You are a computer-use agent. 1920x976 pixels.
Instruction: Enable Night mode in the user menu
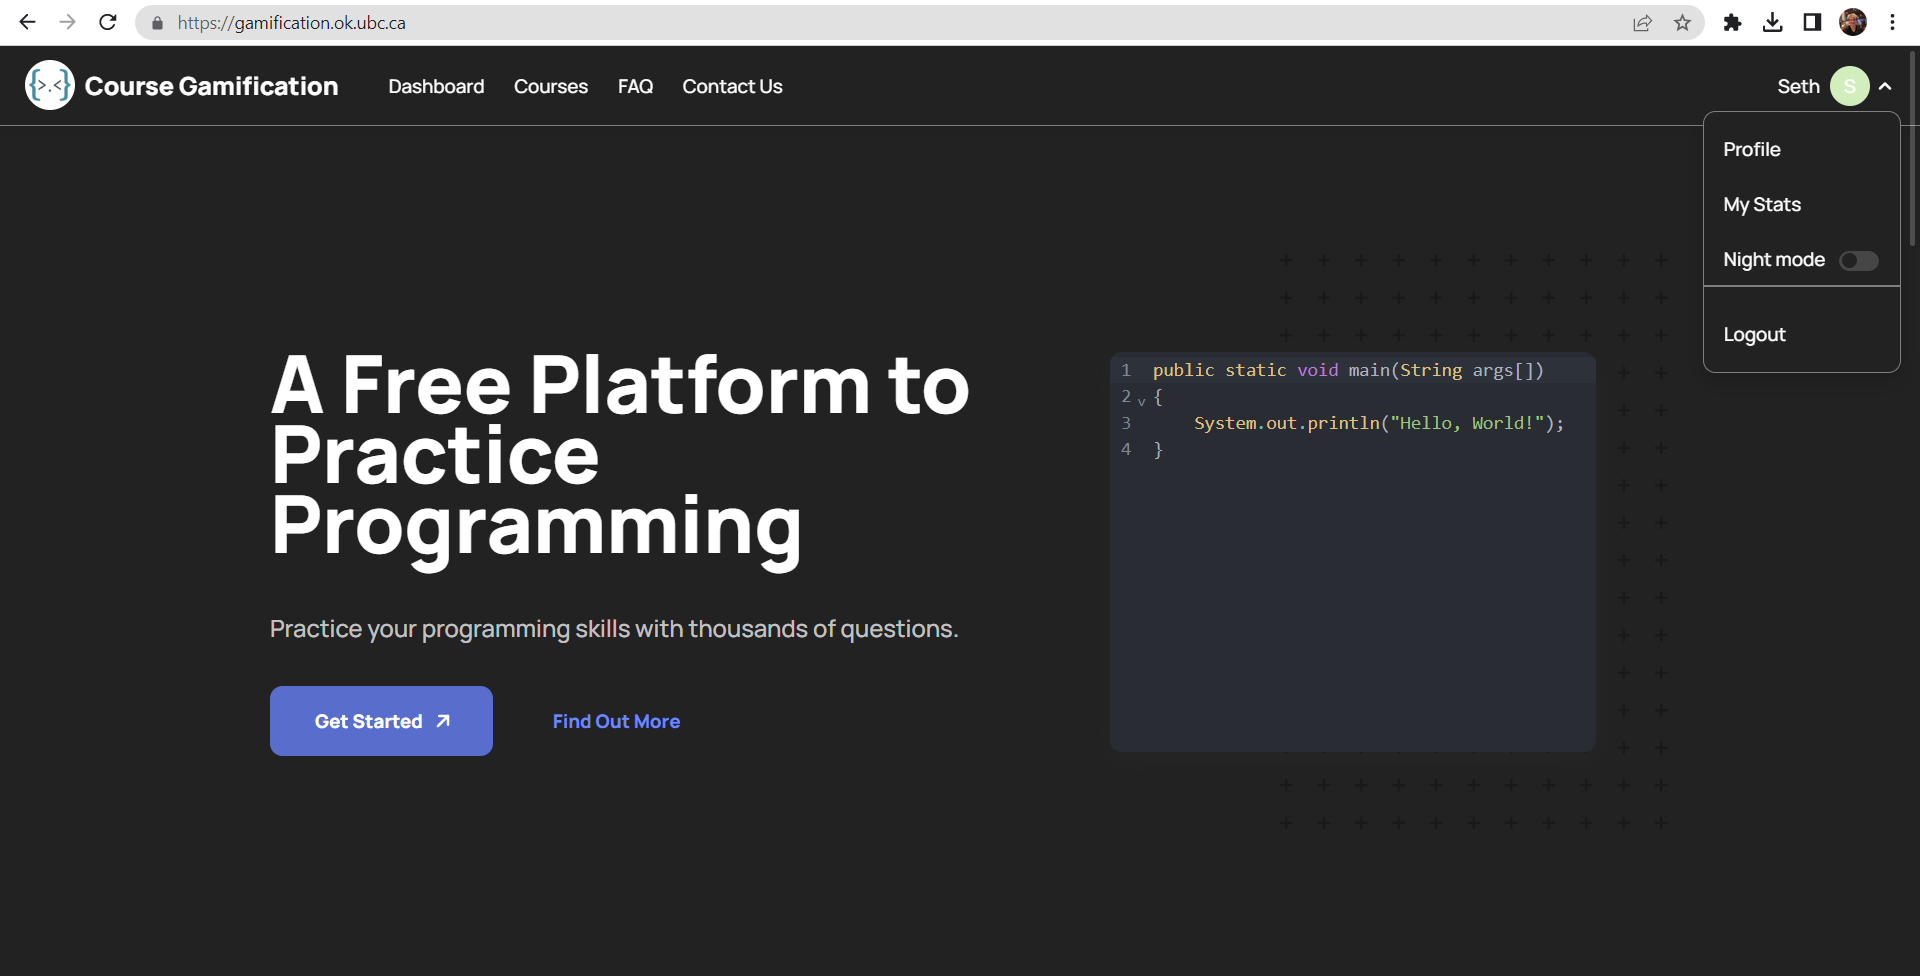click(1858, 260)
